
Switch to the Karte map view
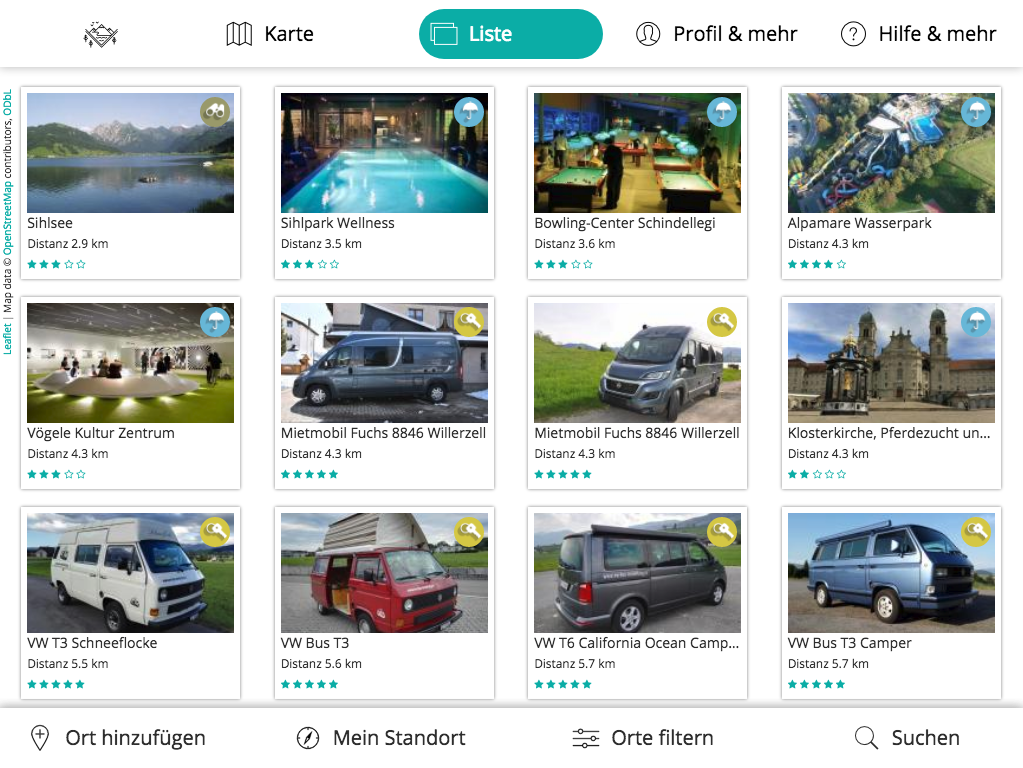[269, 34]
